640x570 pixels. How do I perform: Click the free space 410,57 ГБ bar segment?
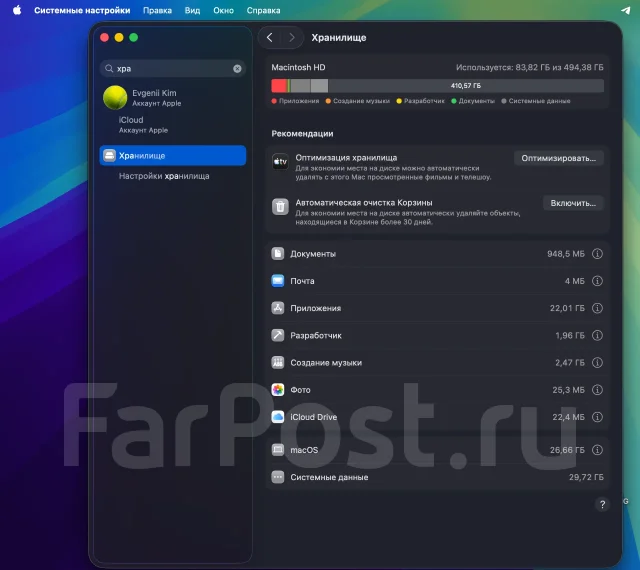coord(466,86)
